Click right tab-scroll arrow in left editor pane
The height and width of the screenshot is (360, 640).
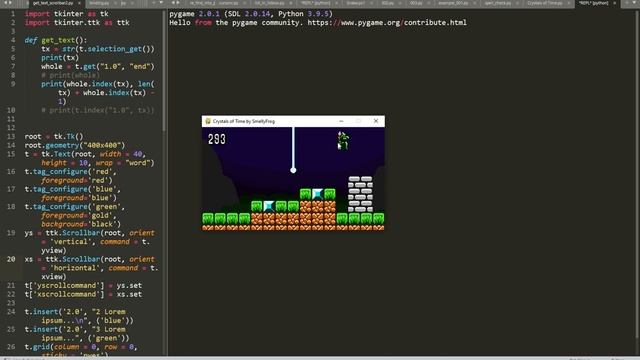(11, 3)
